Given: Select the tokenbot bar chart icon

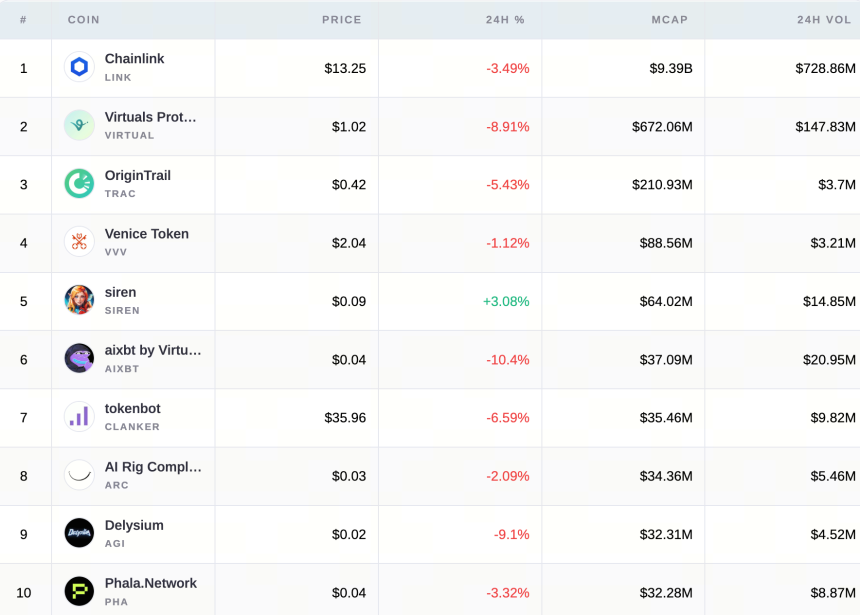Looking at the screenshot, I should [x=79, y=416].
